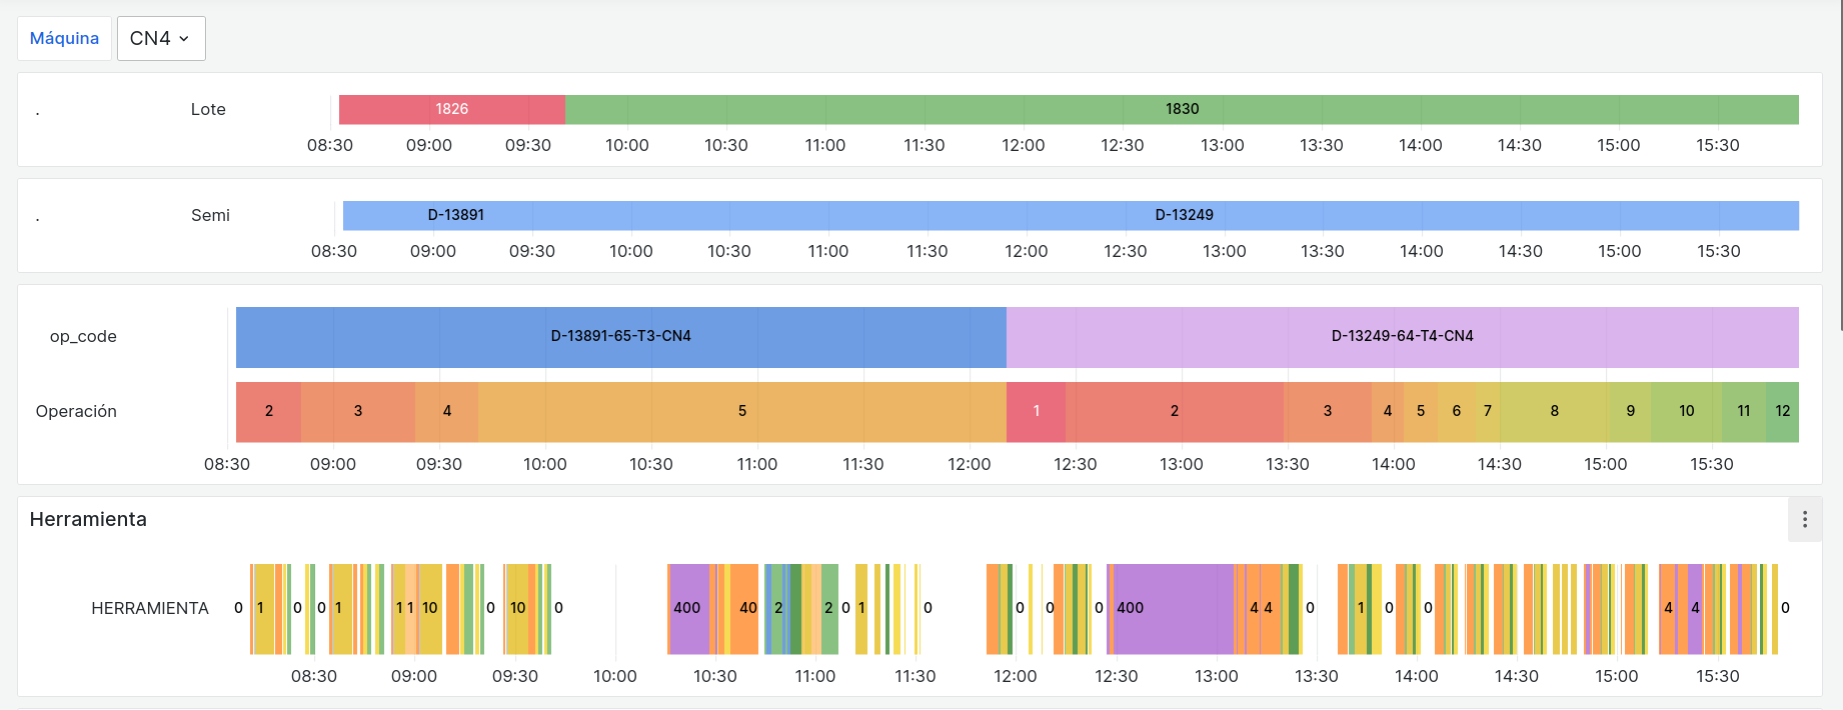Select the green 1830 Lote segment
The height and width of the screenshot is (710, 1843).
point(1181,109)
